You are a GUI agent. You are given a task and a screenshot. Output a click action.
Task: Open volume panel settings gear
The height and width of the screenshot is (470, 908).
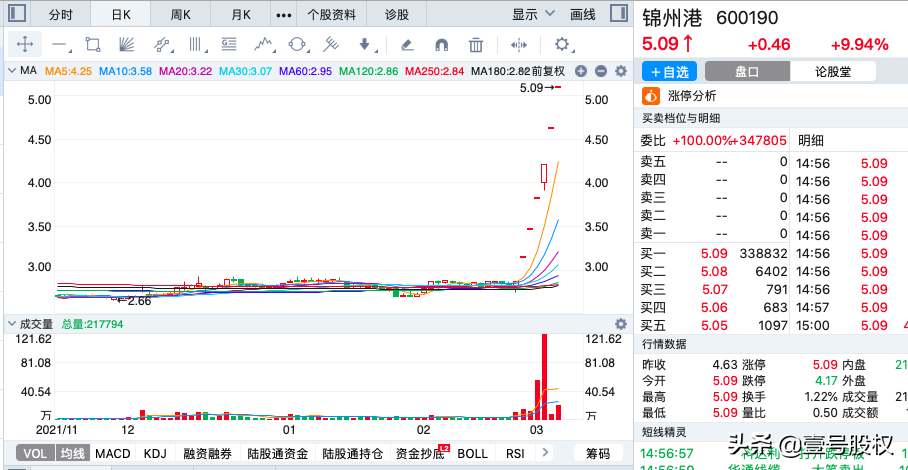pyautogui.click(x=621, y=324)
